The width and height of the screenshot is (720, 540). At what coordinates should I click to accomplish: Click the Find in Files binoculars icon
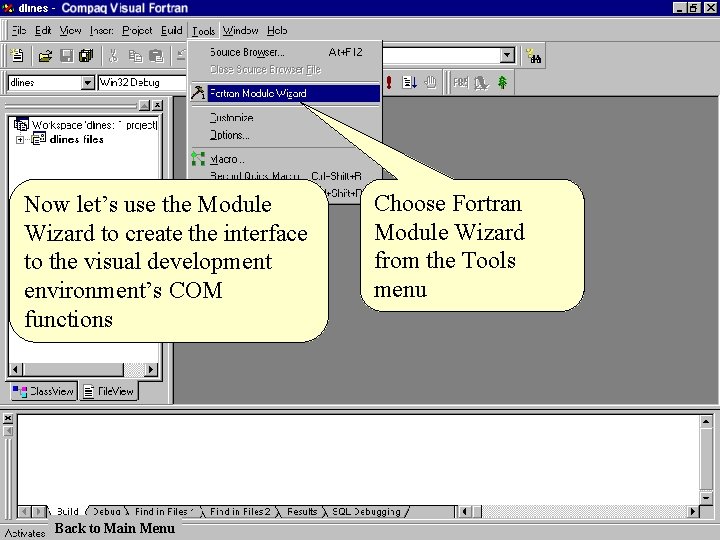coord(534,56)
